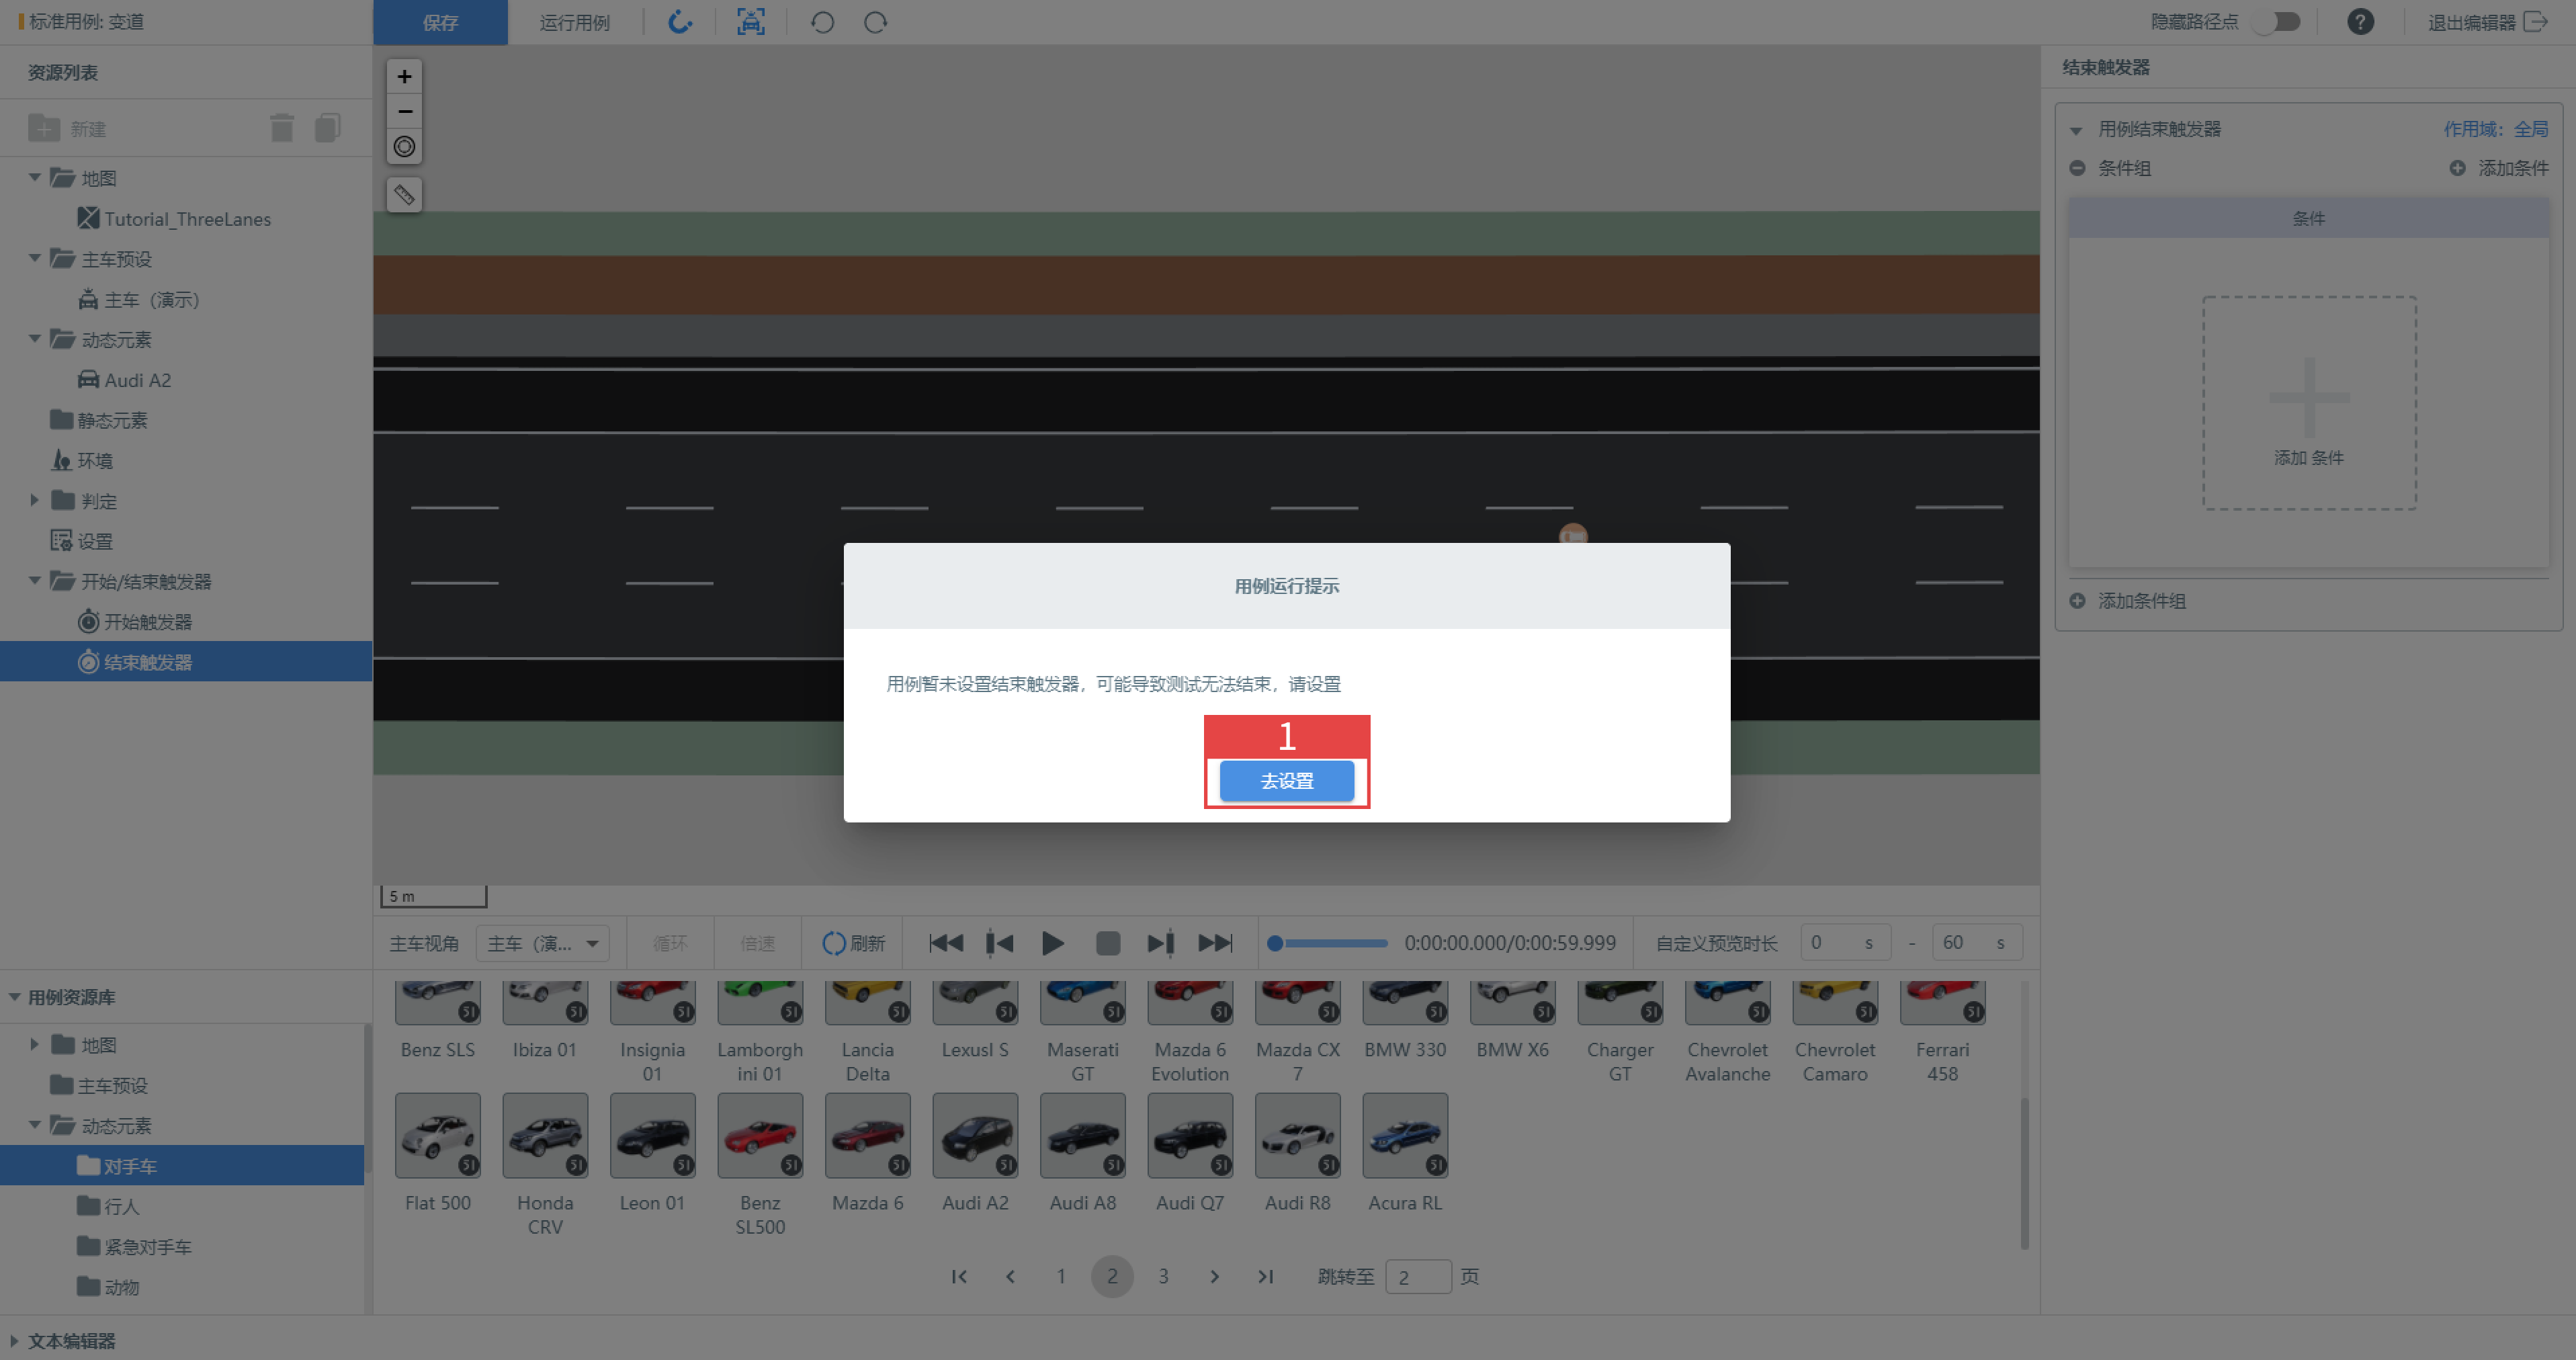Click the copy icon in resource list
2576x1360 pixels.
(x=328, y=128)
